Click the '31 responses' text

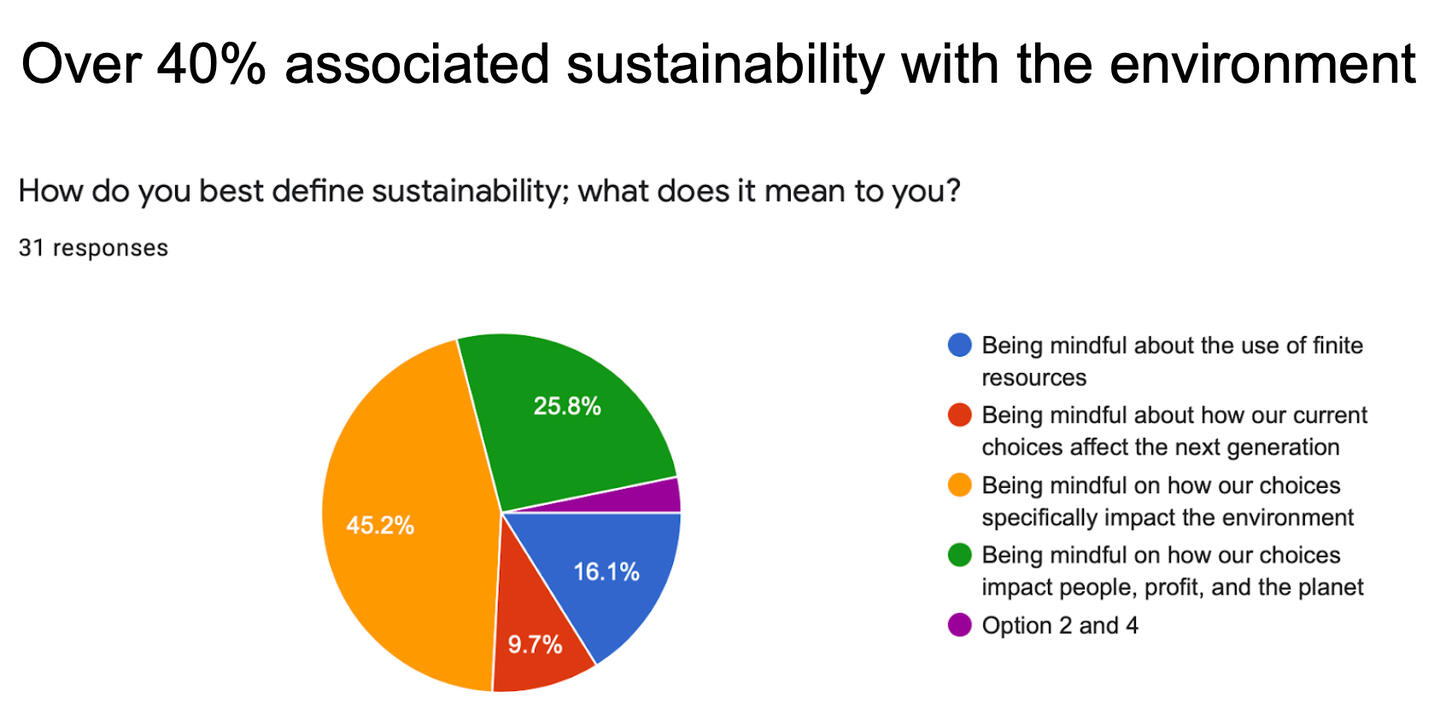point(93,248)
